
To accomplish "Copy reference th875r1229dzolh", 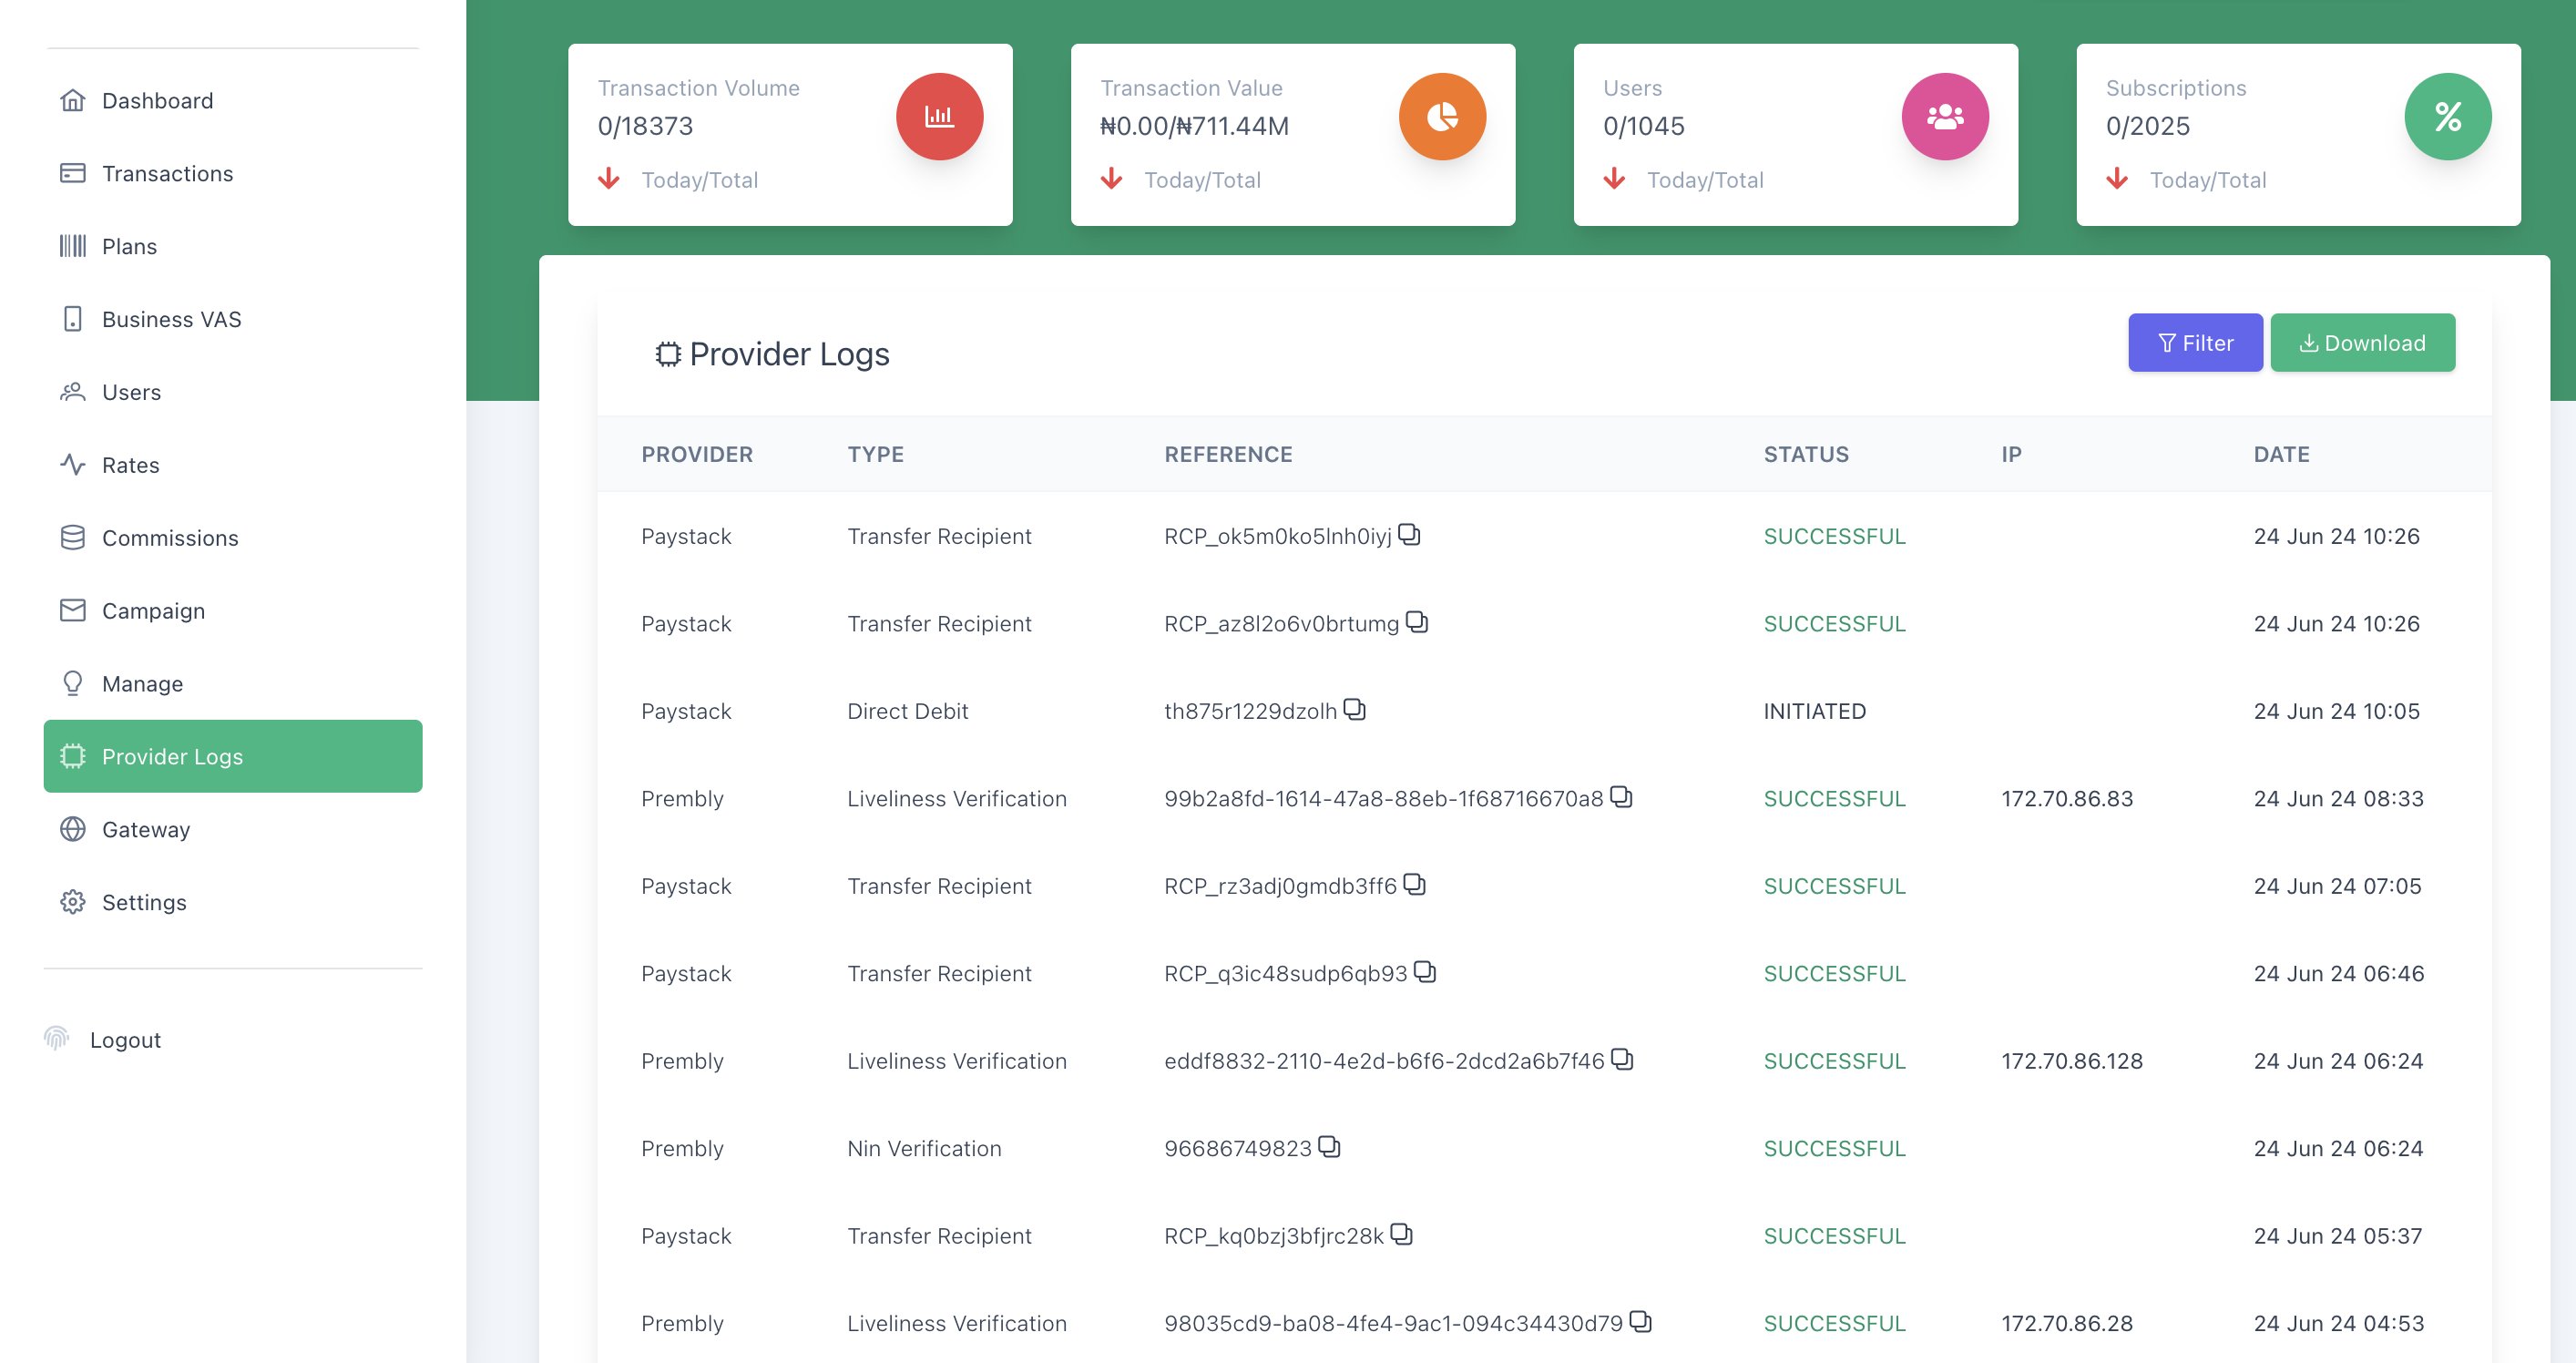I will [1354, 709].
